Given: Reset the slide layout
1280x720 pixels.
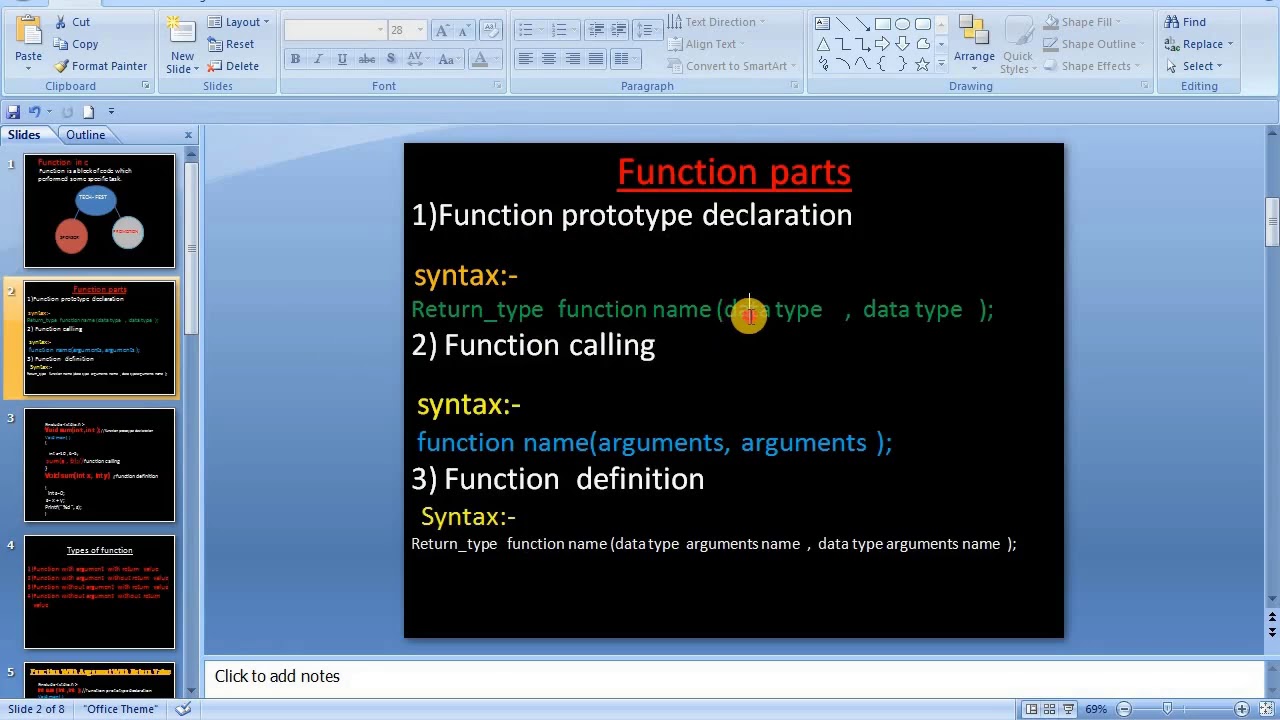Looking at the screenshot, I should click(231, 44).
